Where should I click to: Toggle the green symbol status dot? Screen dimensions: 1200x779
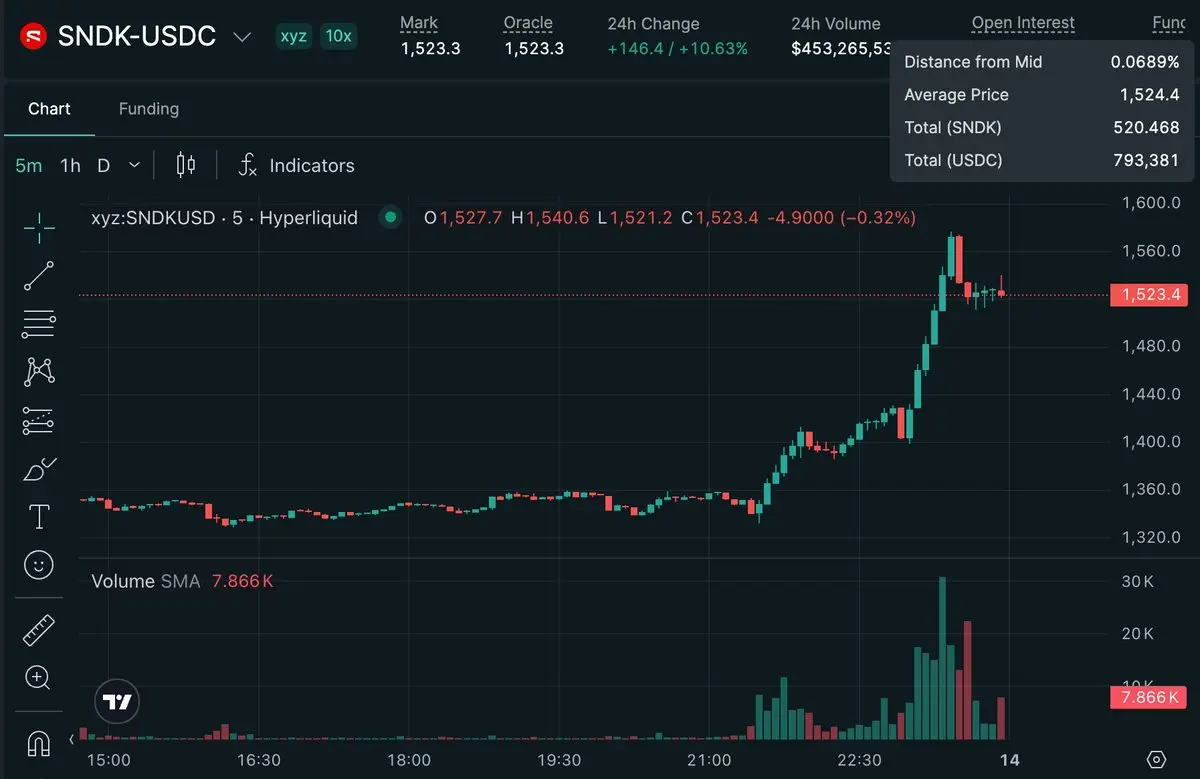(x=390, y=217)
